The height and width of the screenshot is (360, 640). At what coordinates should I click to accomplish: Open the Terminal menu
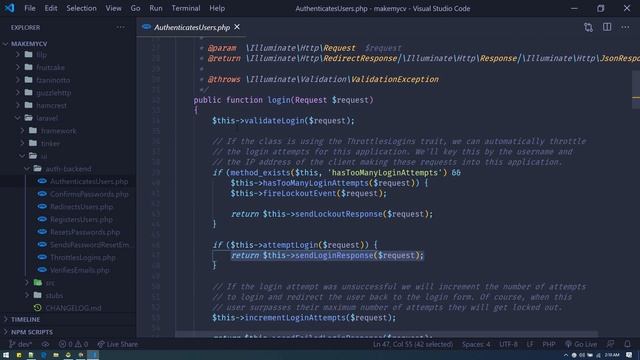186,8
